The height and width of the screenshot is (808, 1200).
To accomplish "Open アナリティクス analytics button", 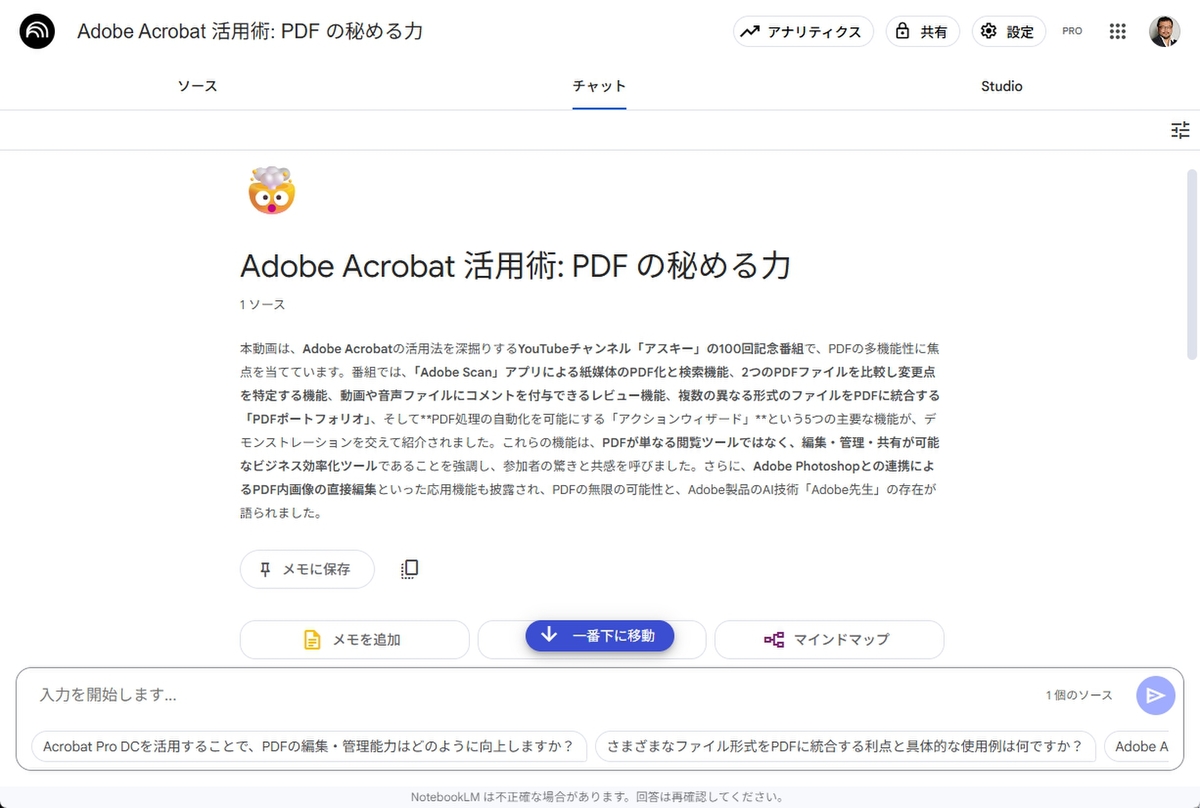I will (803, 31).
